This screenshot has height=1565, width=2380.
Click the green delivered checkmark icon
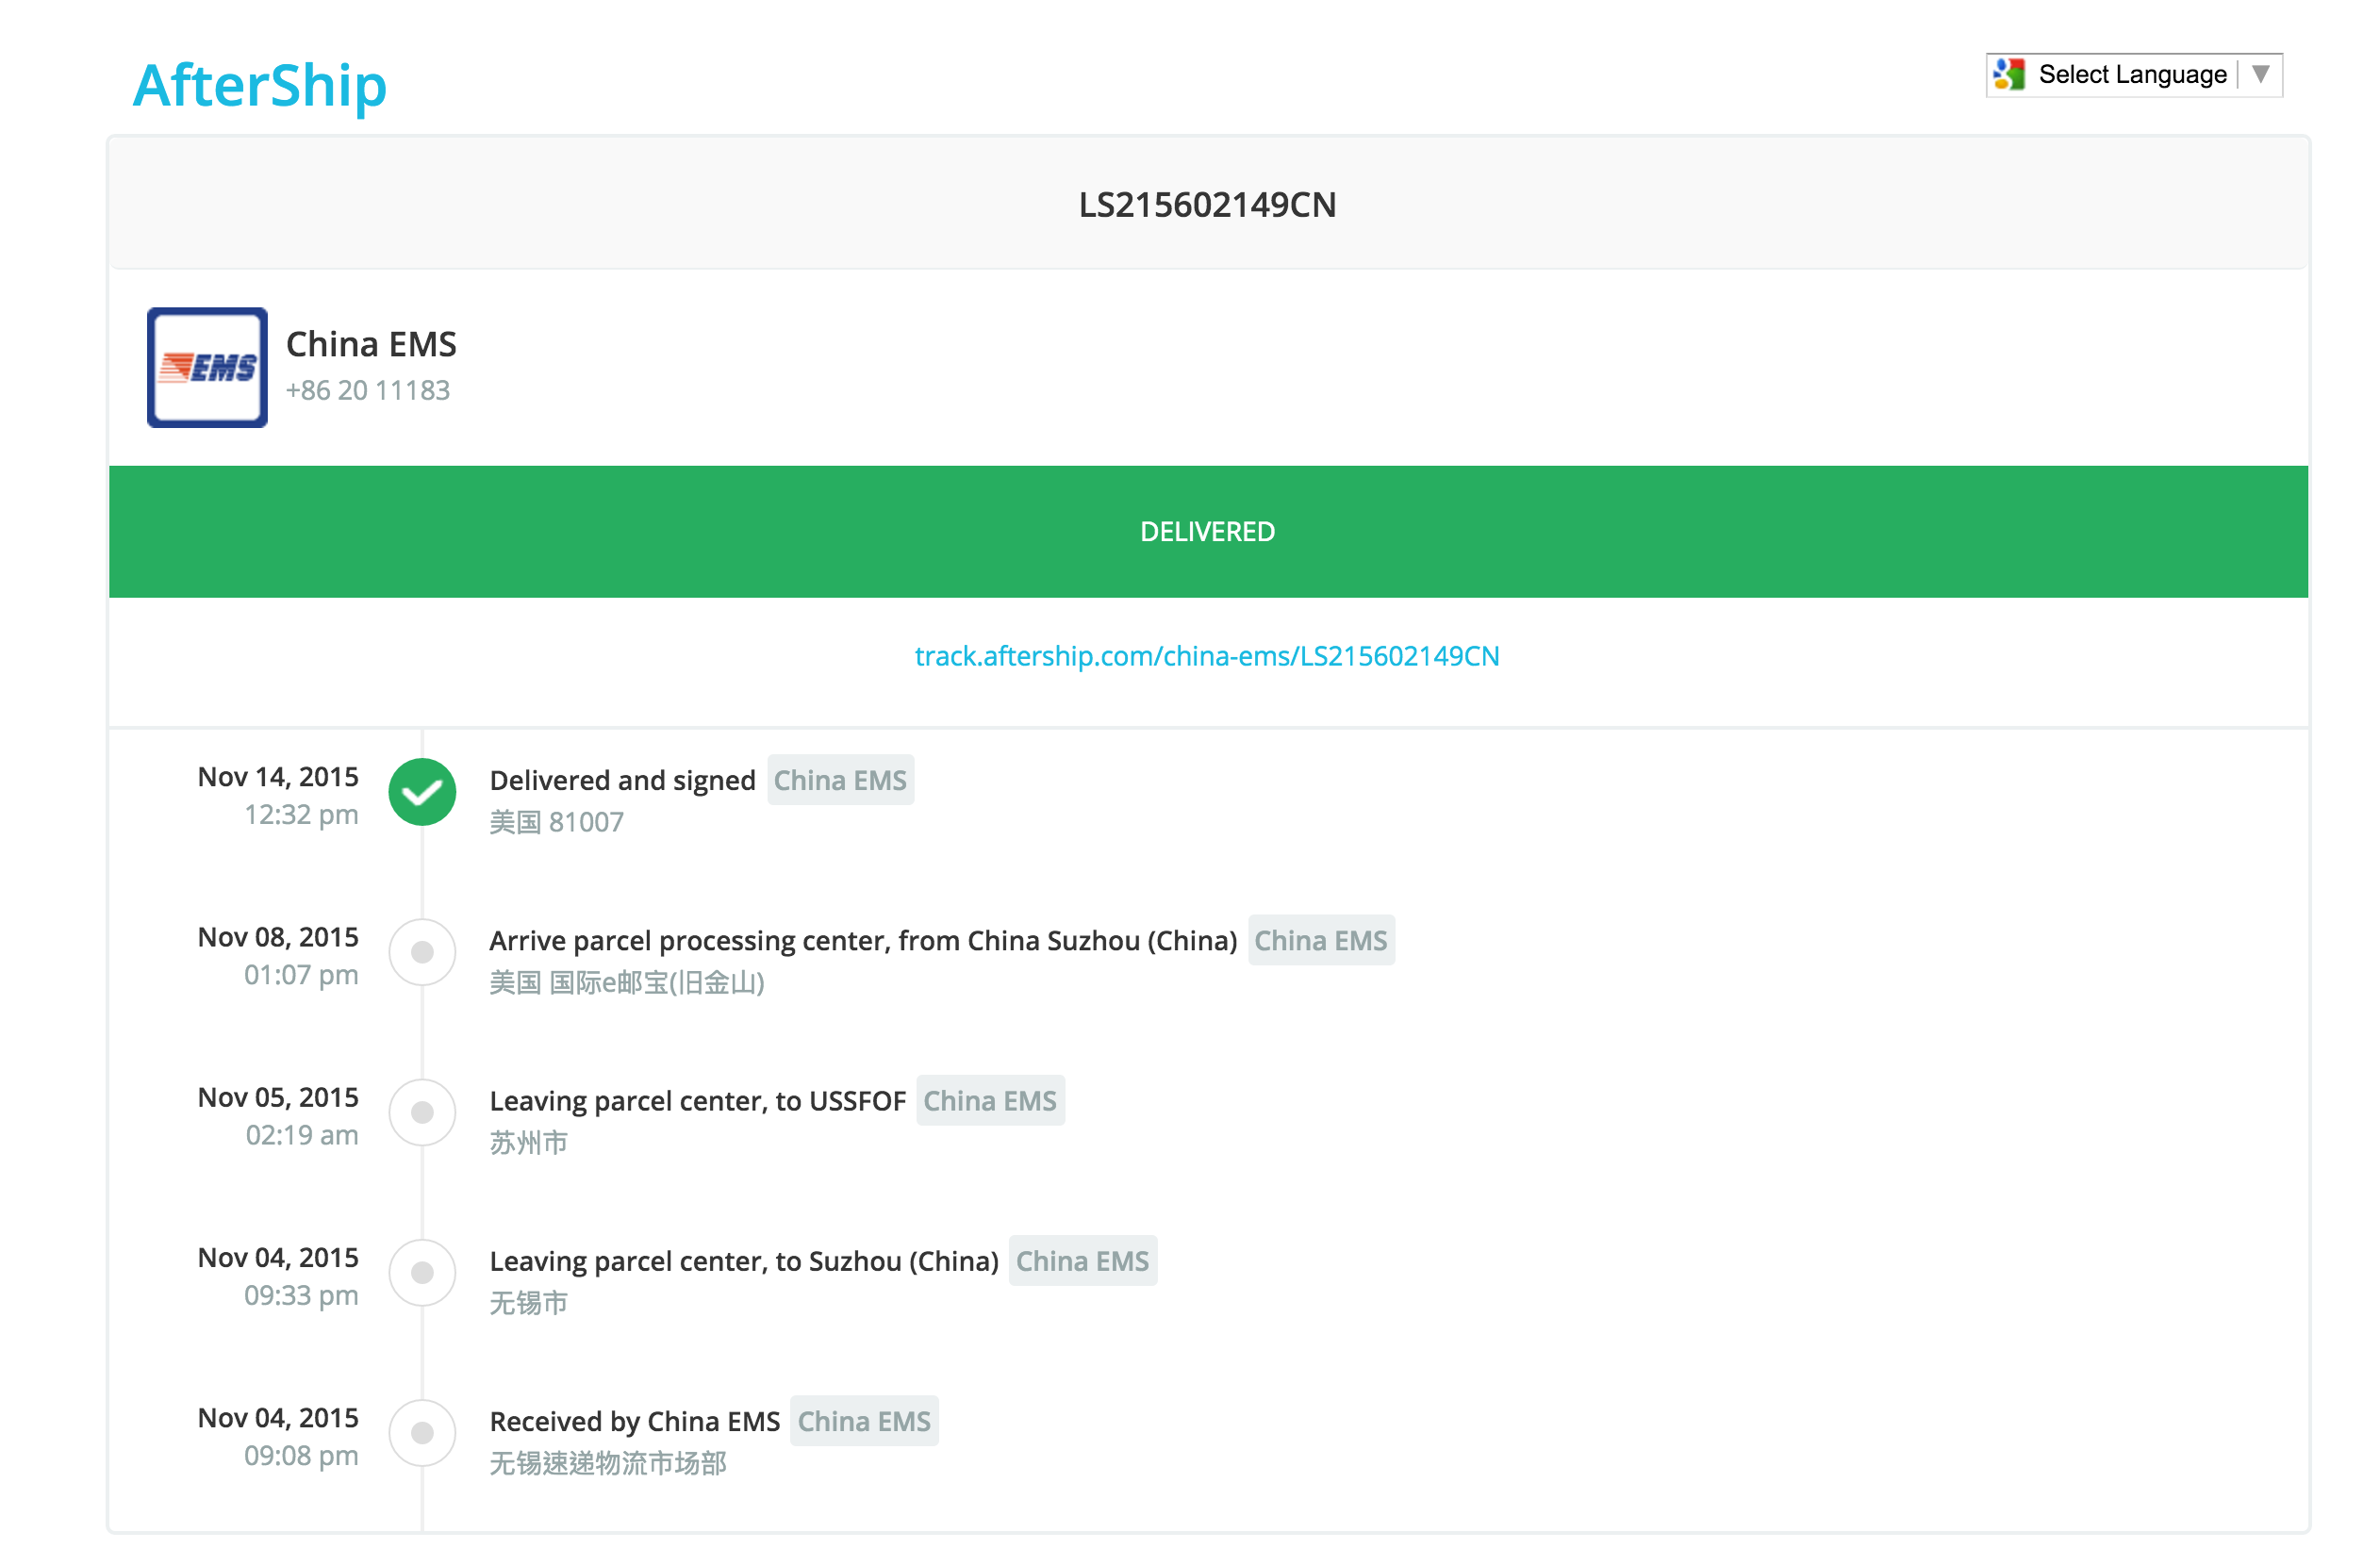coord(422,792)
